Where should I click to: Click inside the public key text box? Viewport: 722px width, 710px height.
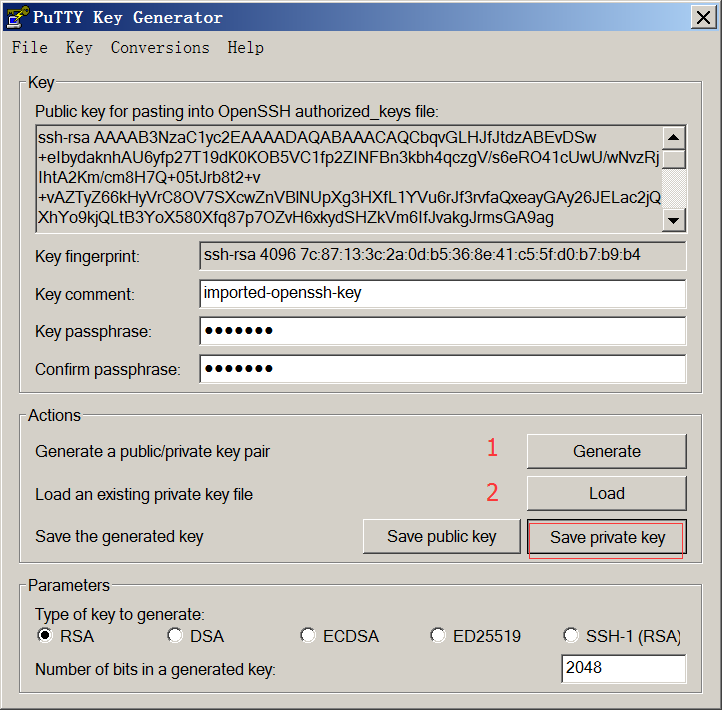click(x=349, y=178)
